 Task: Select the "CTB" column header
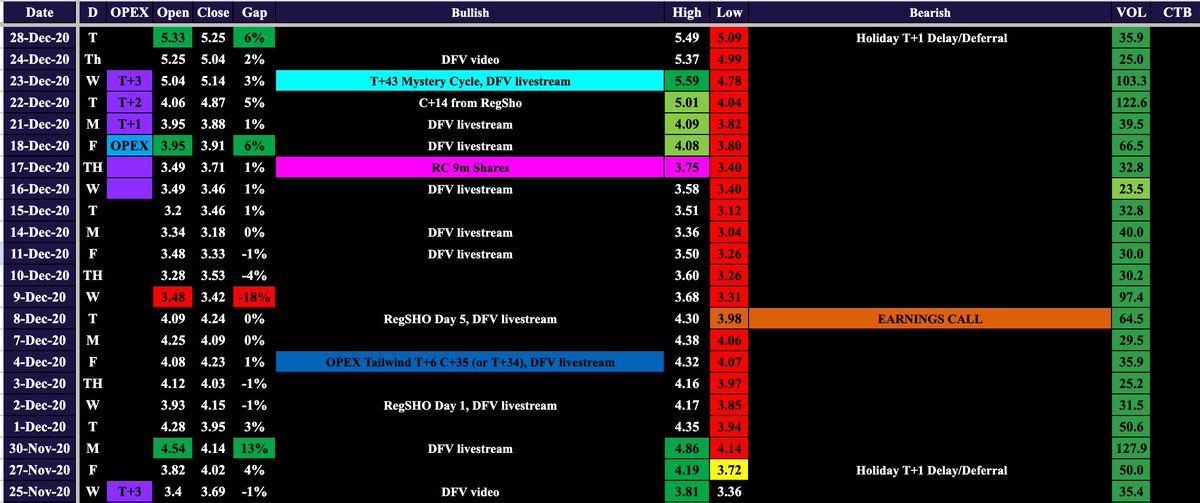point(1170,14)
